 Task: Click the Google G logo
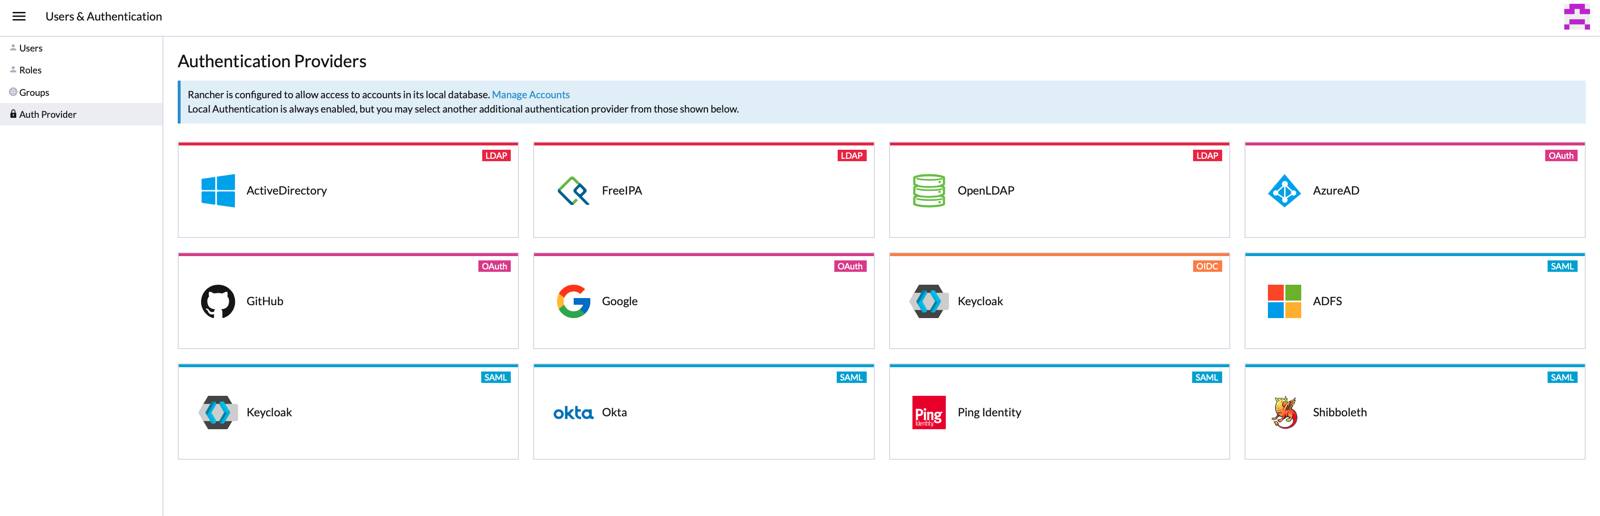pos(573,301)
